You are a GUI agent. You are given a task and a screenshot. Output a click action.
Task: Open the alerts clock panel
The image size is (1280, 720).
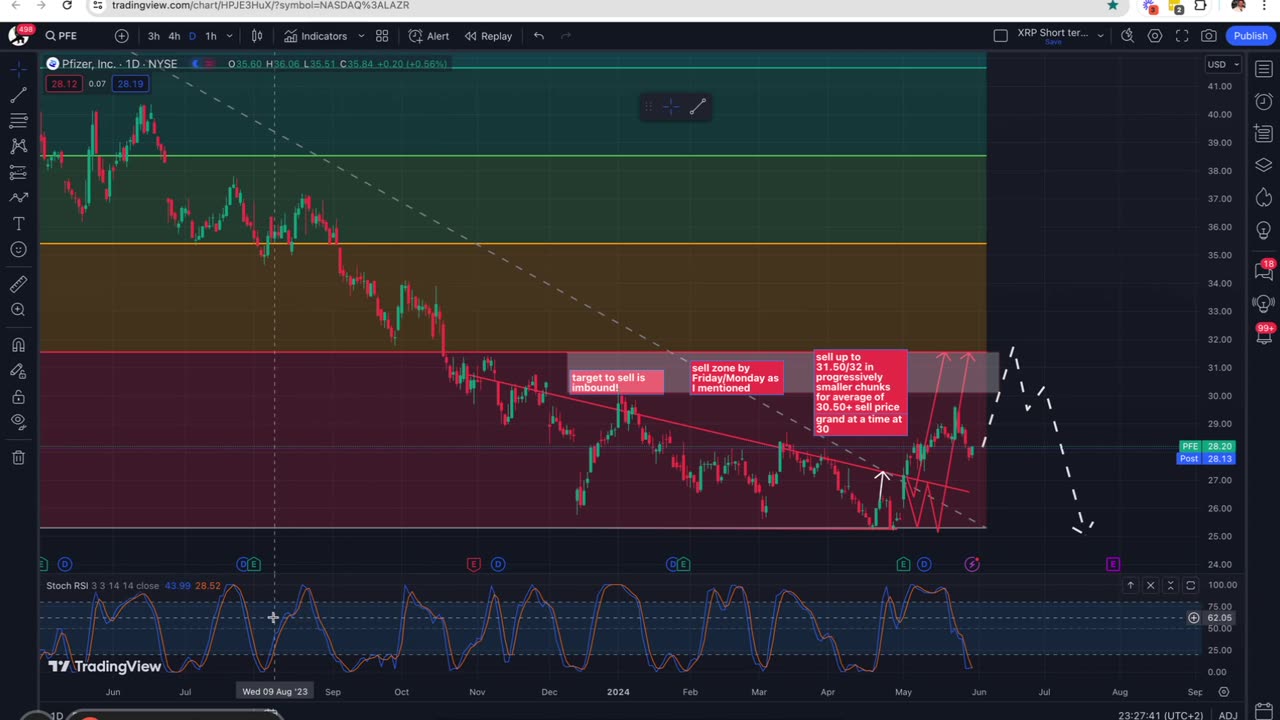click(x=1264, y=101)
